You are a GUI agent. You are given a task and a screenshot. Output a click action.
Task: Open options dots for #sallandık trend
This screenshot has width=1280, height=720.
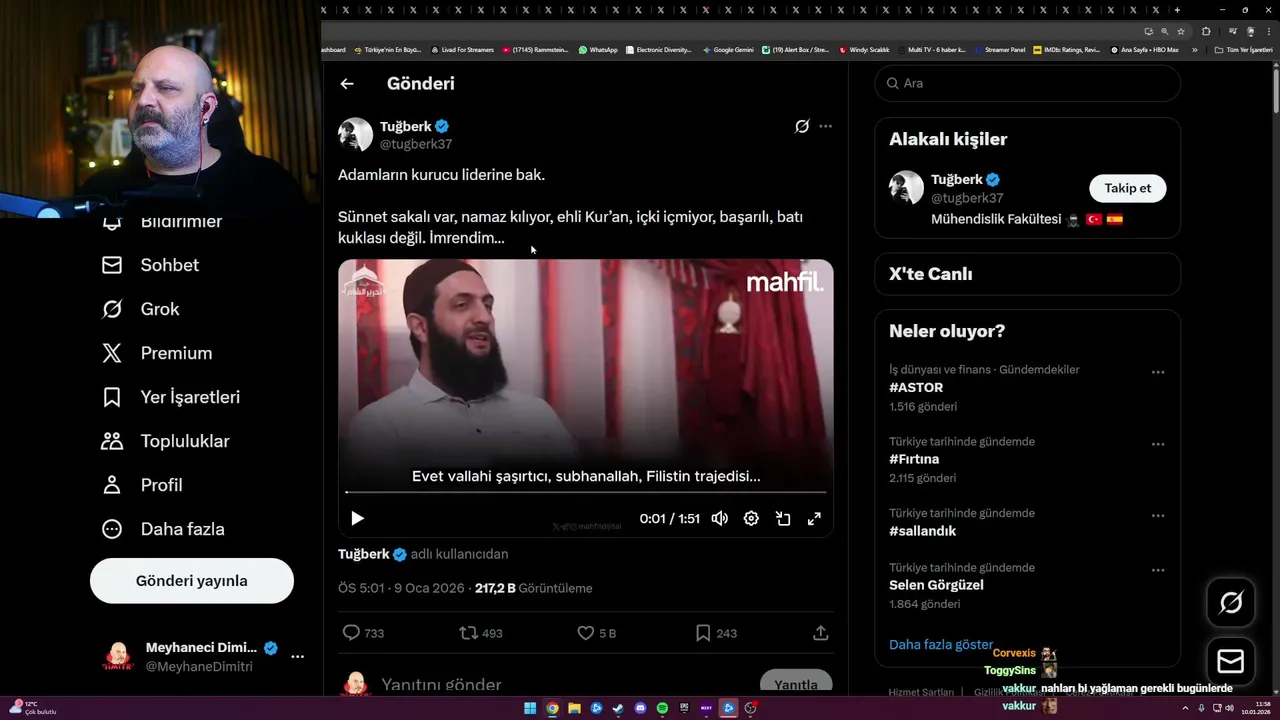[x=1158, y=516]
